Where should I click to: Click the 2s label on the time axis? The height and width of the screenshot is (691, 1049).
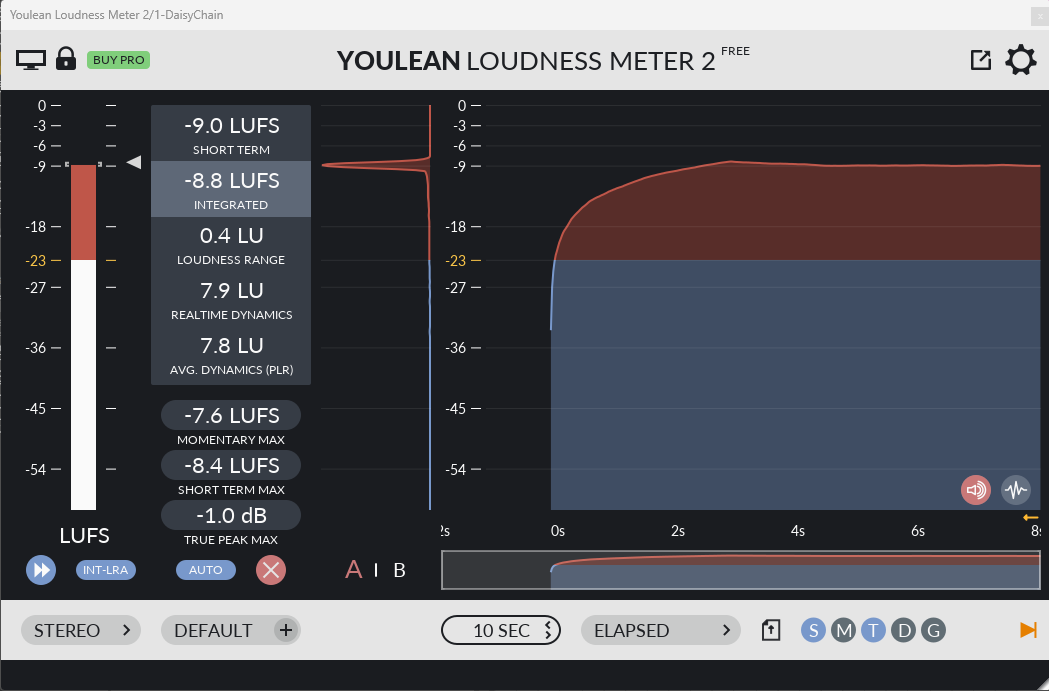tap(678, 531)
